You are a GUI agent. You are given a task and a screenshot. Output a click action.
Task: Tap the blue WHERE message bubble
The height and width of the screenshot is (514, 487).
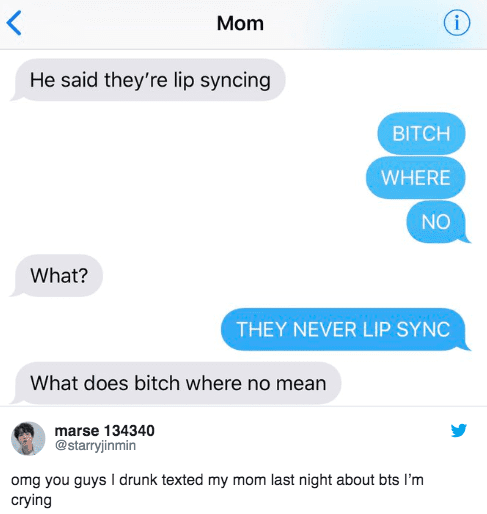click(x=416, y=177)
